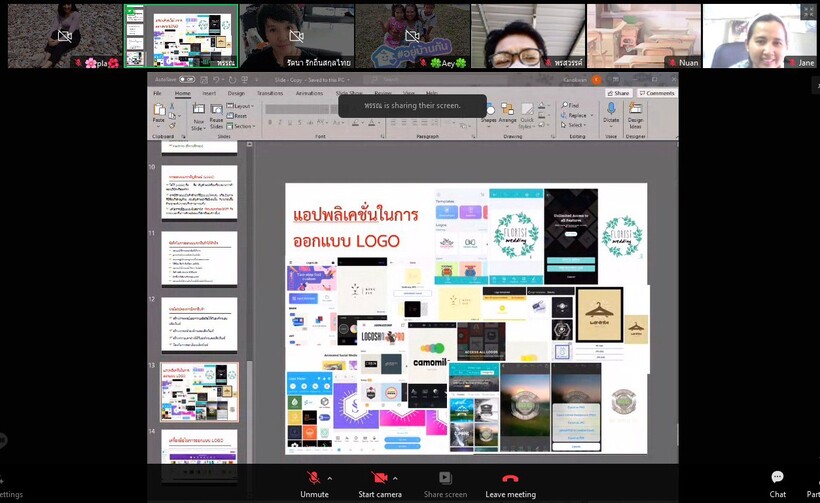Click the Shapes gallery icon
820x503 pixels.
(x=489, y=109)
